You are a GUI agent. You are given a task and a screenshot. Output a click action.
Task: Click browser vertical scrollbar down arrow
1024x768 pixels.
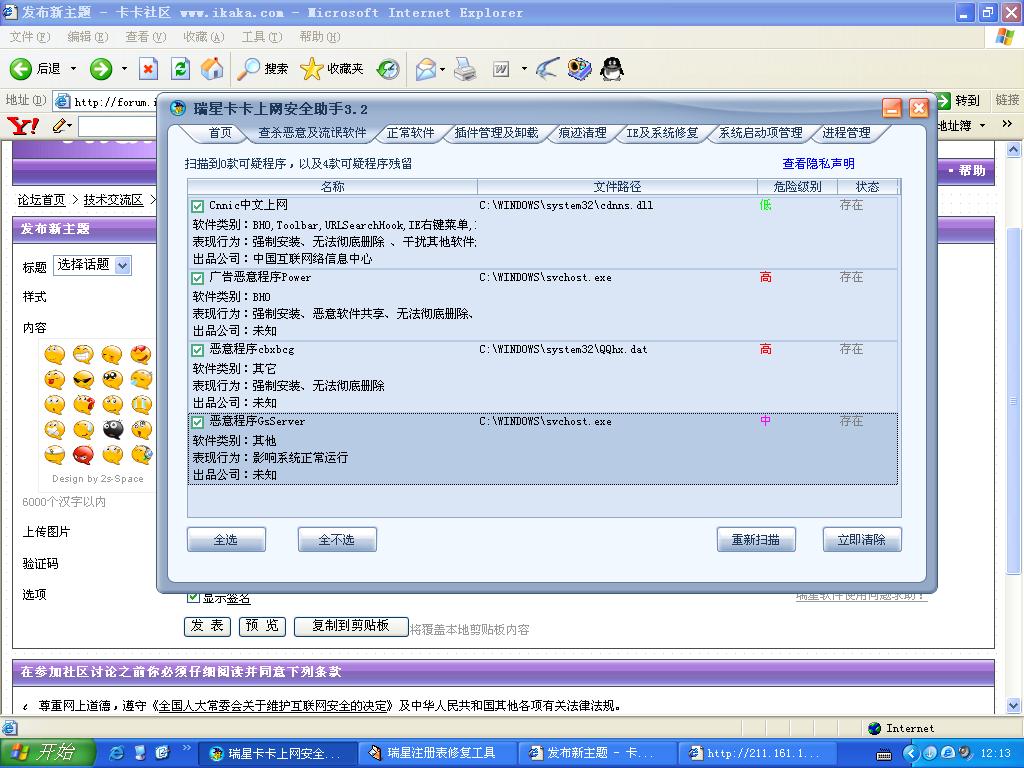(1013, 705)
